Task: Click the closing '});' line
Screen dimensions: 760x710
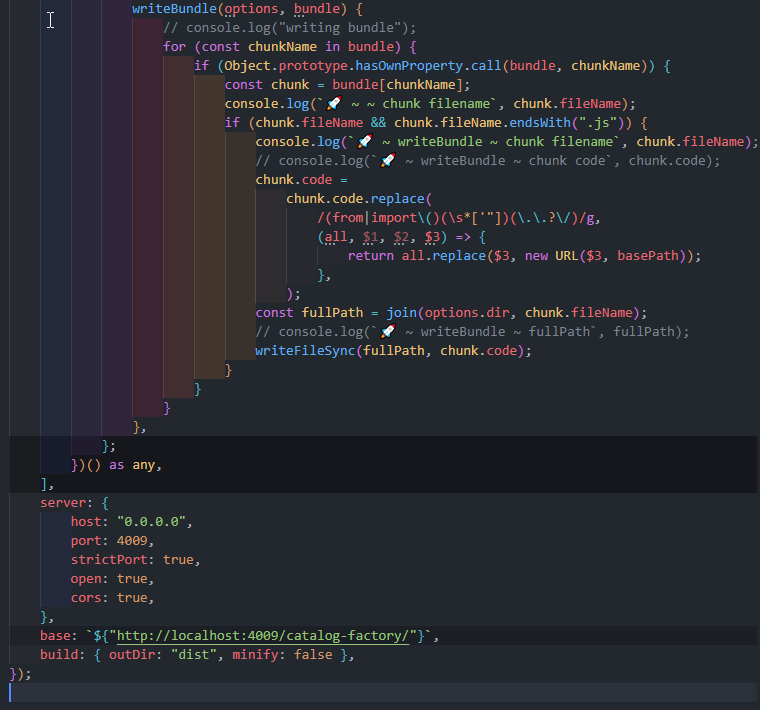Action: tap(20, 674)
